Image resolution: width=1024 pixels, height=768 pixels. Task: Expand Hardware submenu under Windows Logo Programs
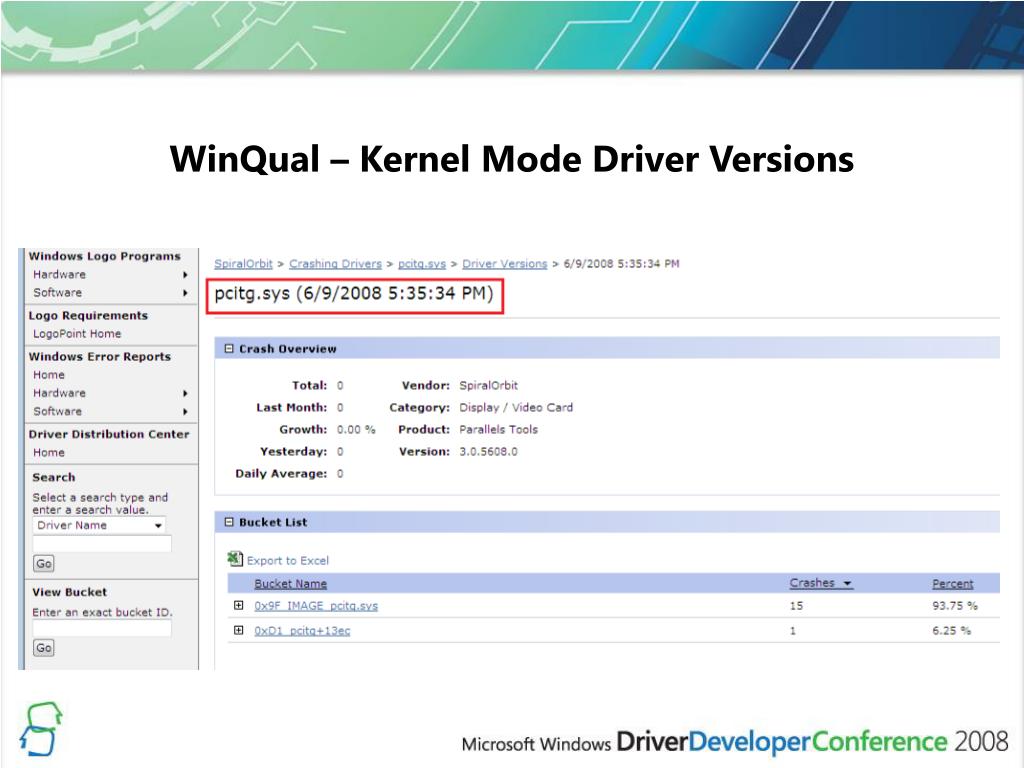tap(185, 275)
